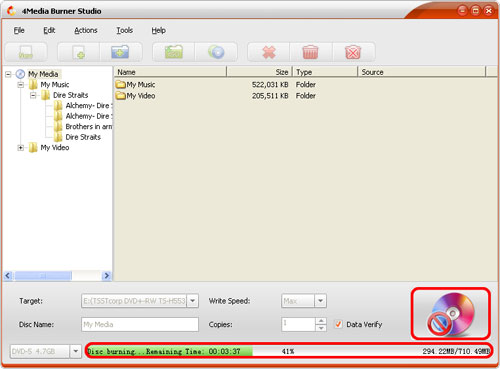The height and width of the screenshot is (369, 500).
Task: Sort by the Size column header
Action: [259, 72]
